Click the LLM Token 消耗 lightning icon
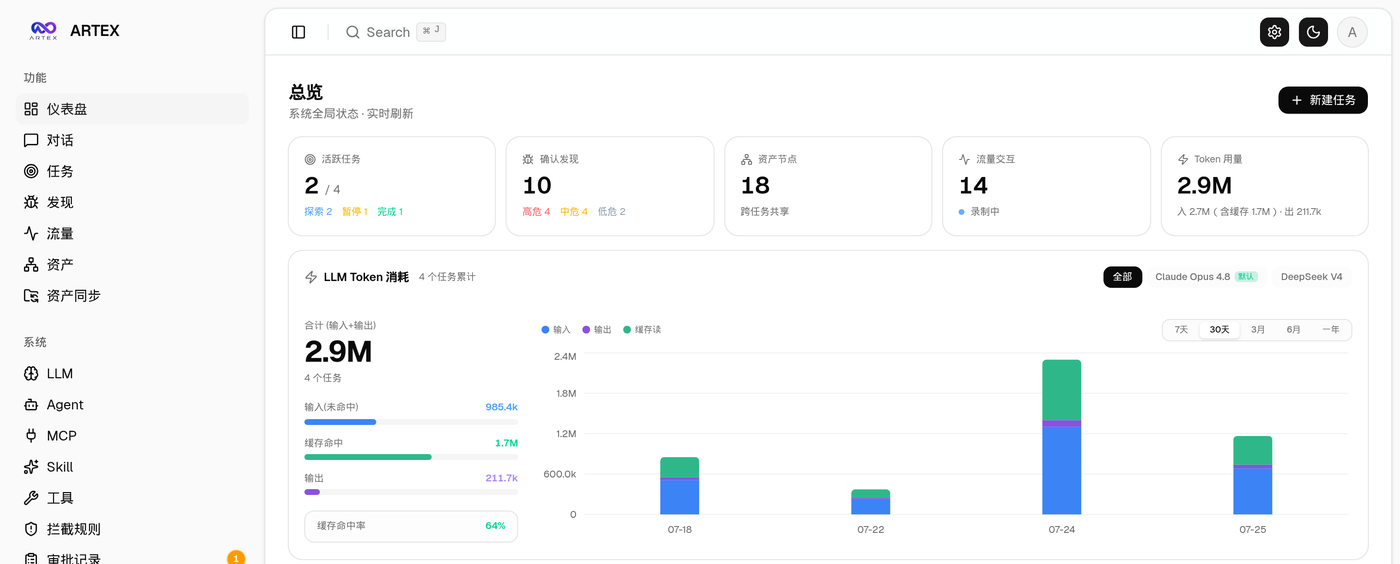 coord(311,277)
